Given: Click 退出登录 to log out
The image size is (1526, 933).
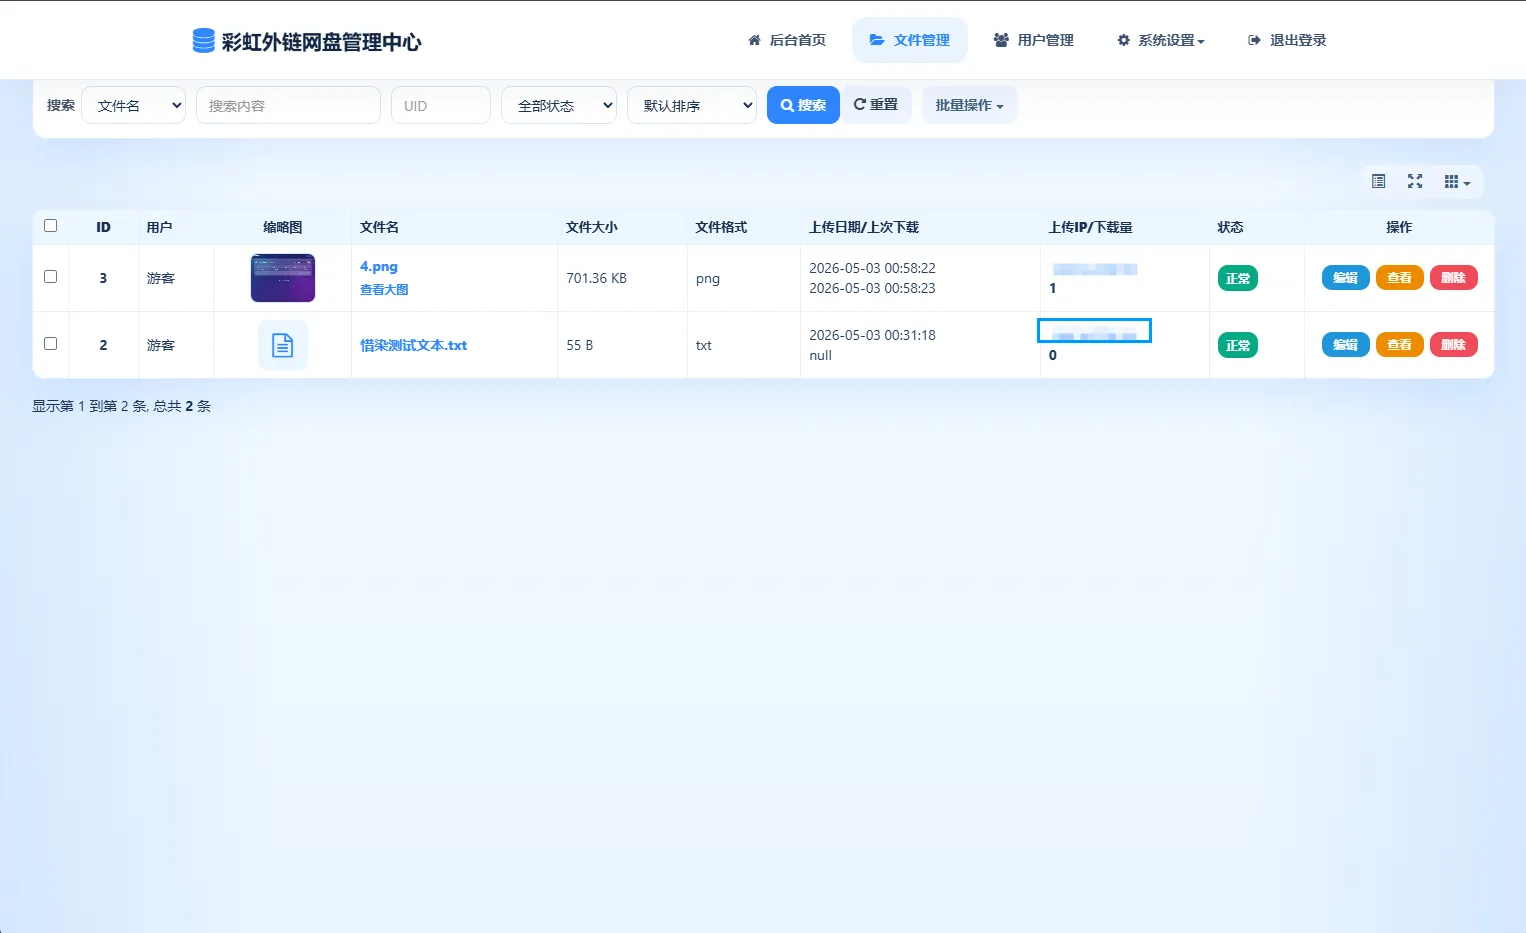Looking at the screenshot, I should (x=1287, y=40).
